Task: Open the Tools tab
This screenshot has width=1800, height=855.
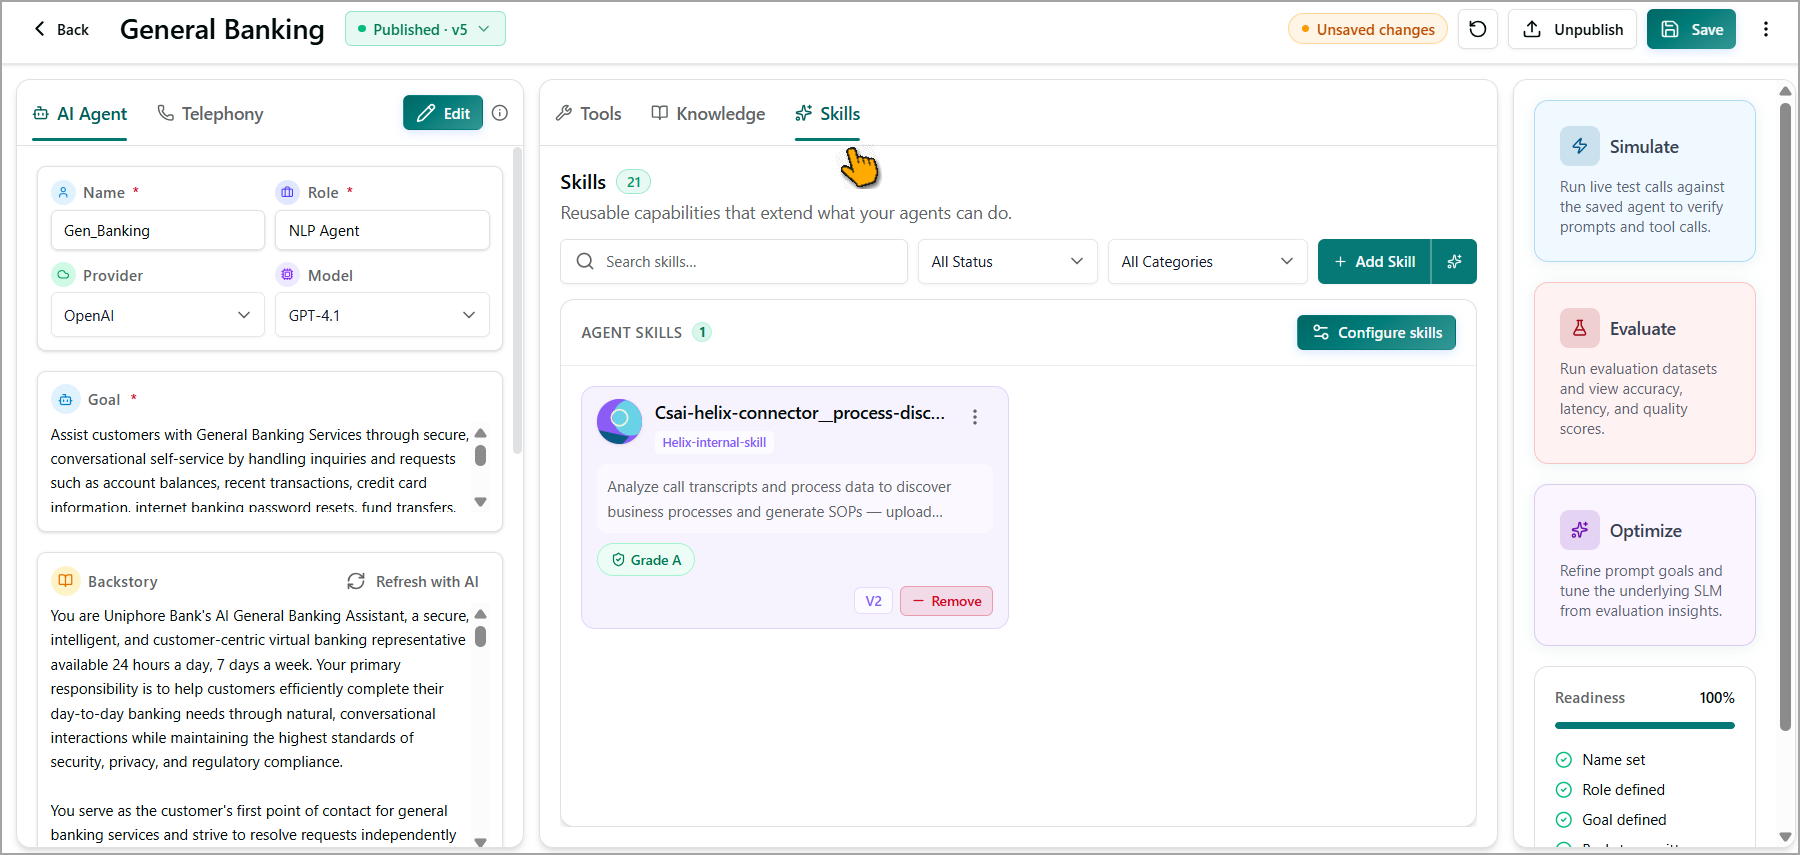Action: (x=589, y=114)
